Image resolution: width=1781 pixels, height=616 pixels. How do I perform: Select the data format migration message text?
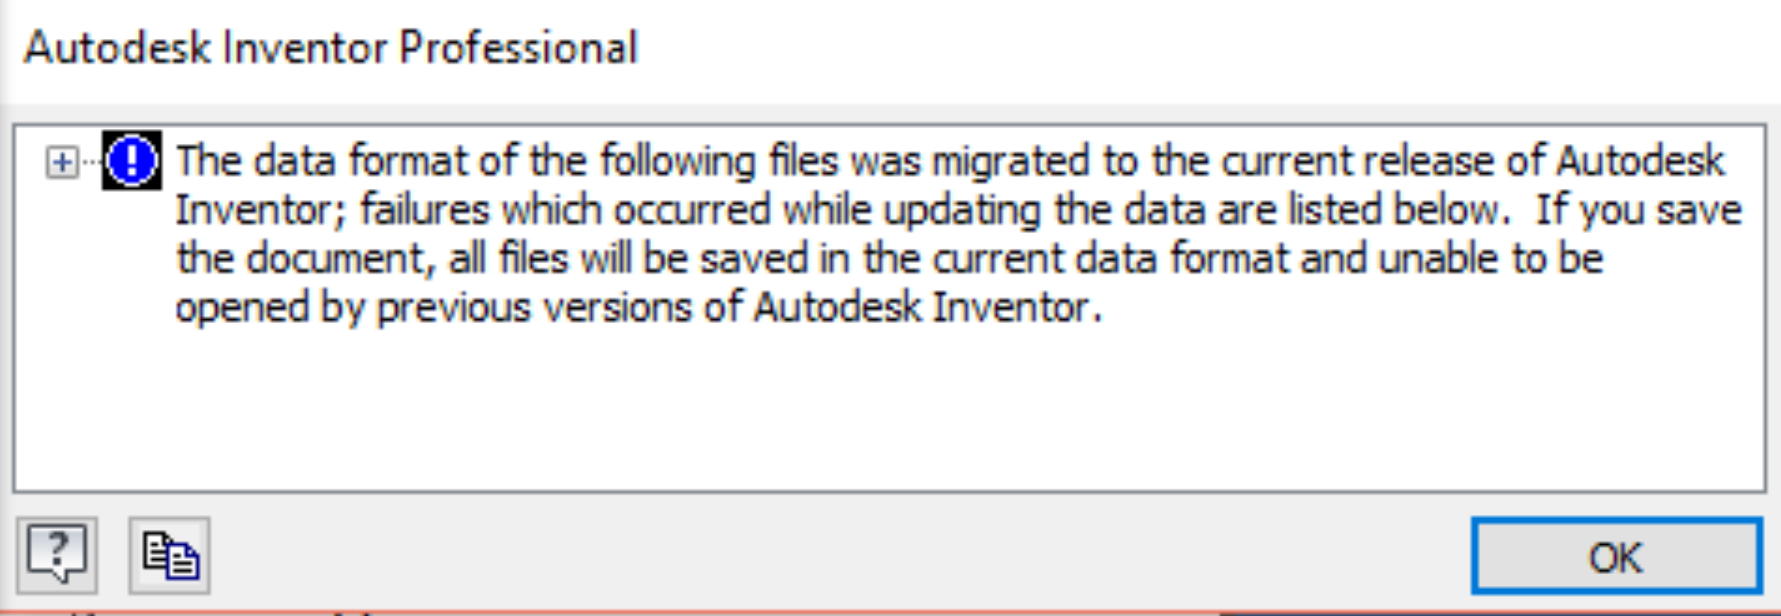(x=700, y=230)
